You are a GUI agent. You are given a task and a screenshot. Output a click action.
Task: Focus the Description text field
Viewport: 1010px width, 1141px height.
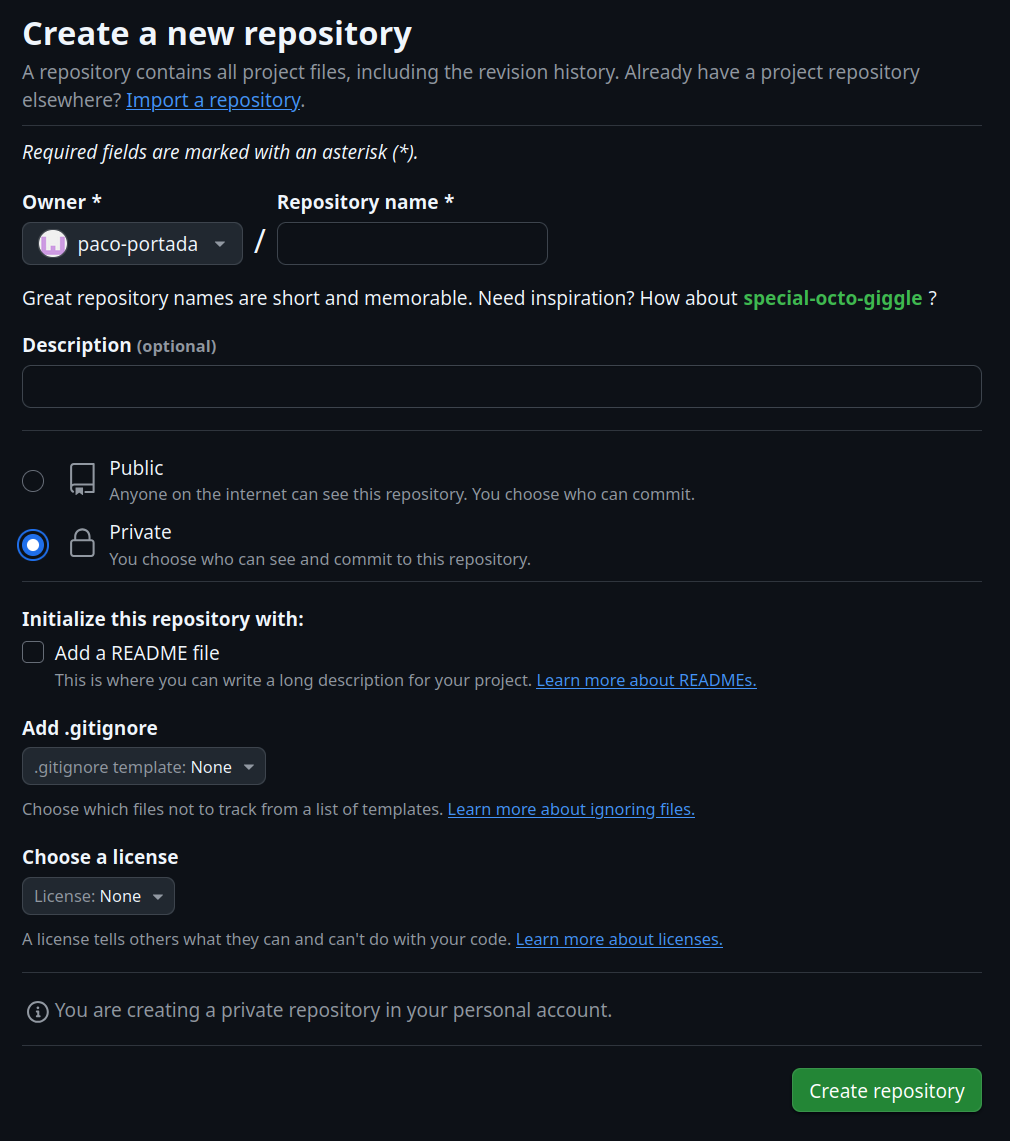[x=502, y=386]
